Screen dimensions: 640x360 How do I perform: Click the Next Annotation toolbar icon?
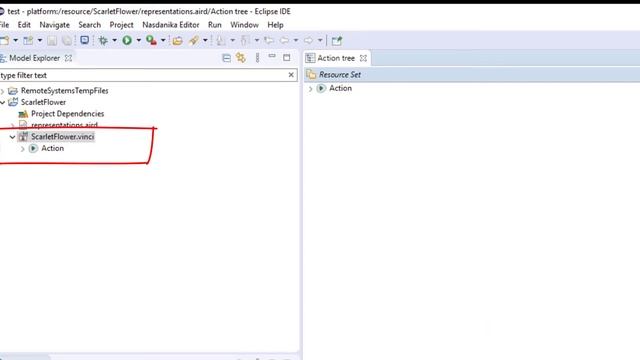(x=221, y=40)
